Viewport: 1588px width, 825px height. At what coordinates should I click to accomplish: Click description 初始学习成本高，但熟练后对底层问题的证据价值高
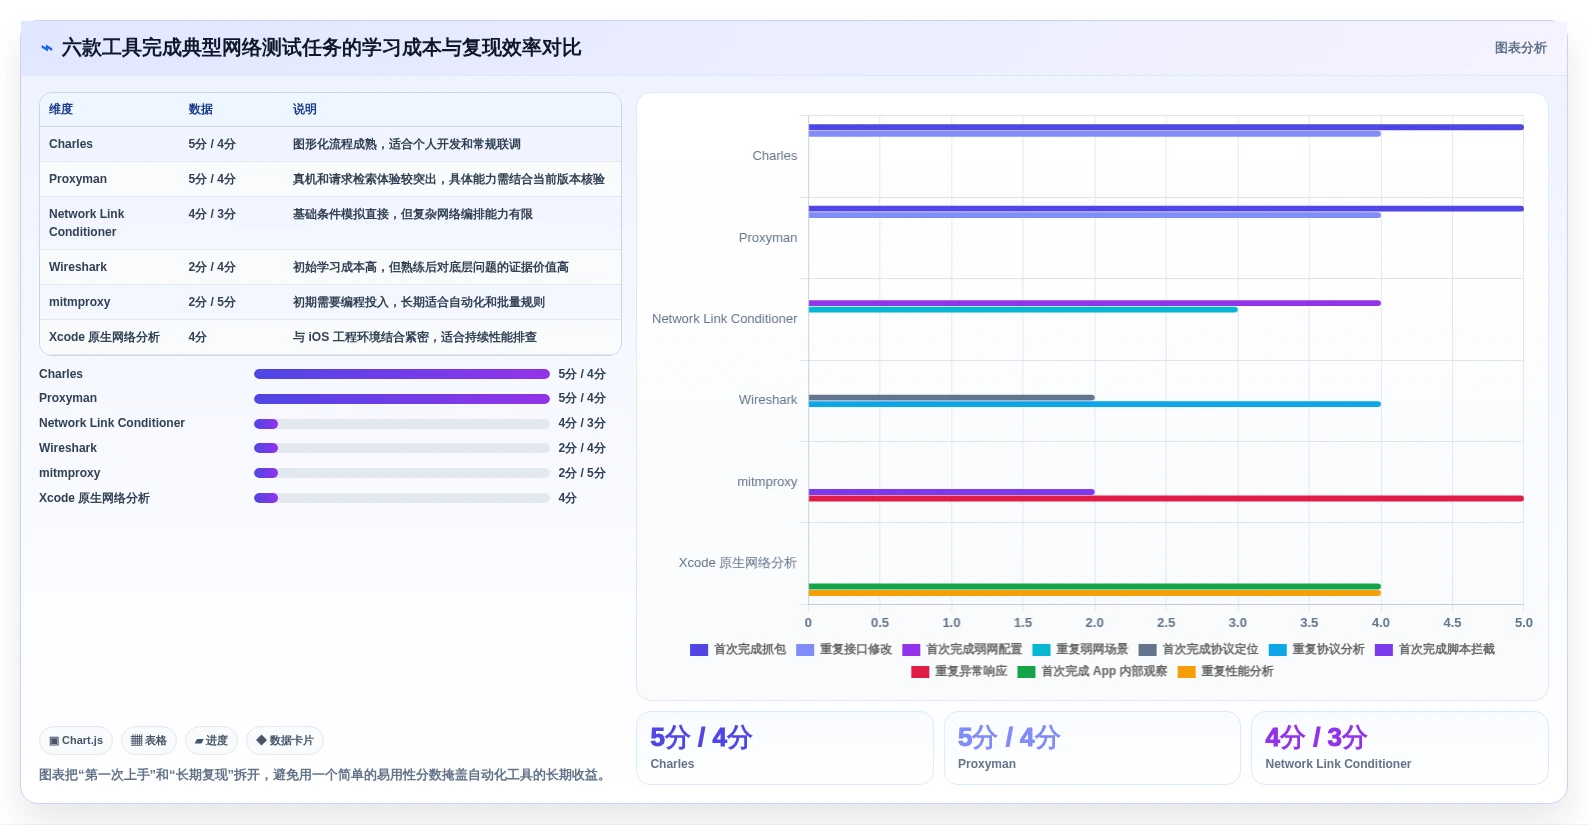coord(431,268)
